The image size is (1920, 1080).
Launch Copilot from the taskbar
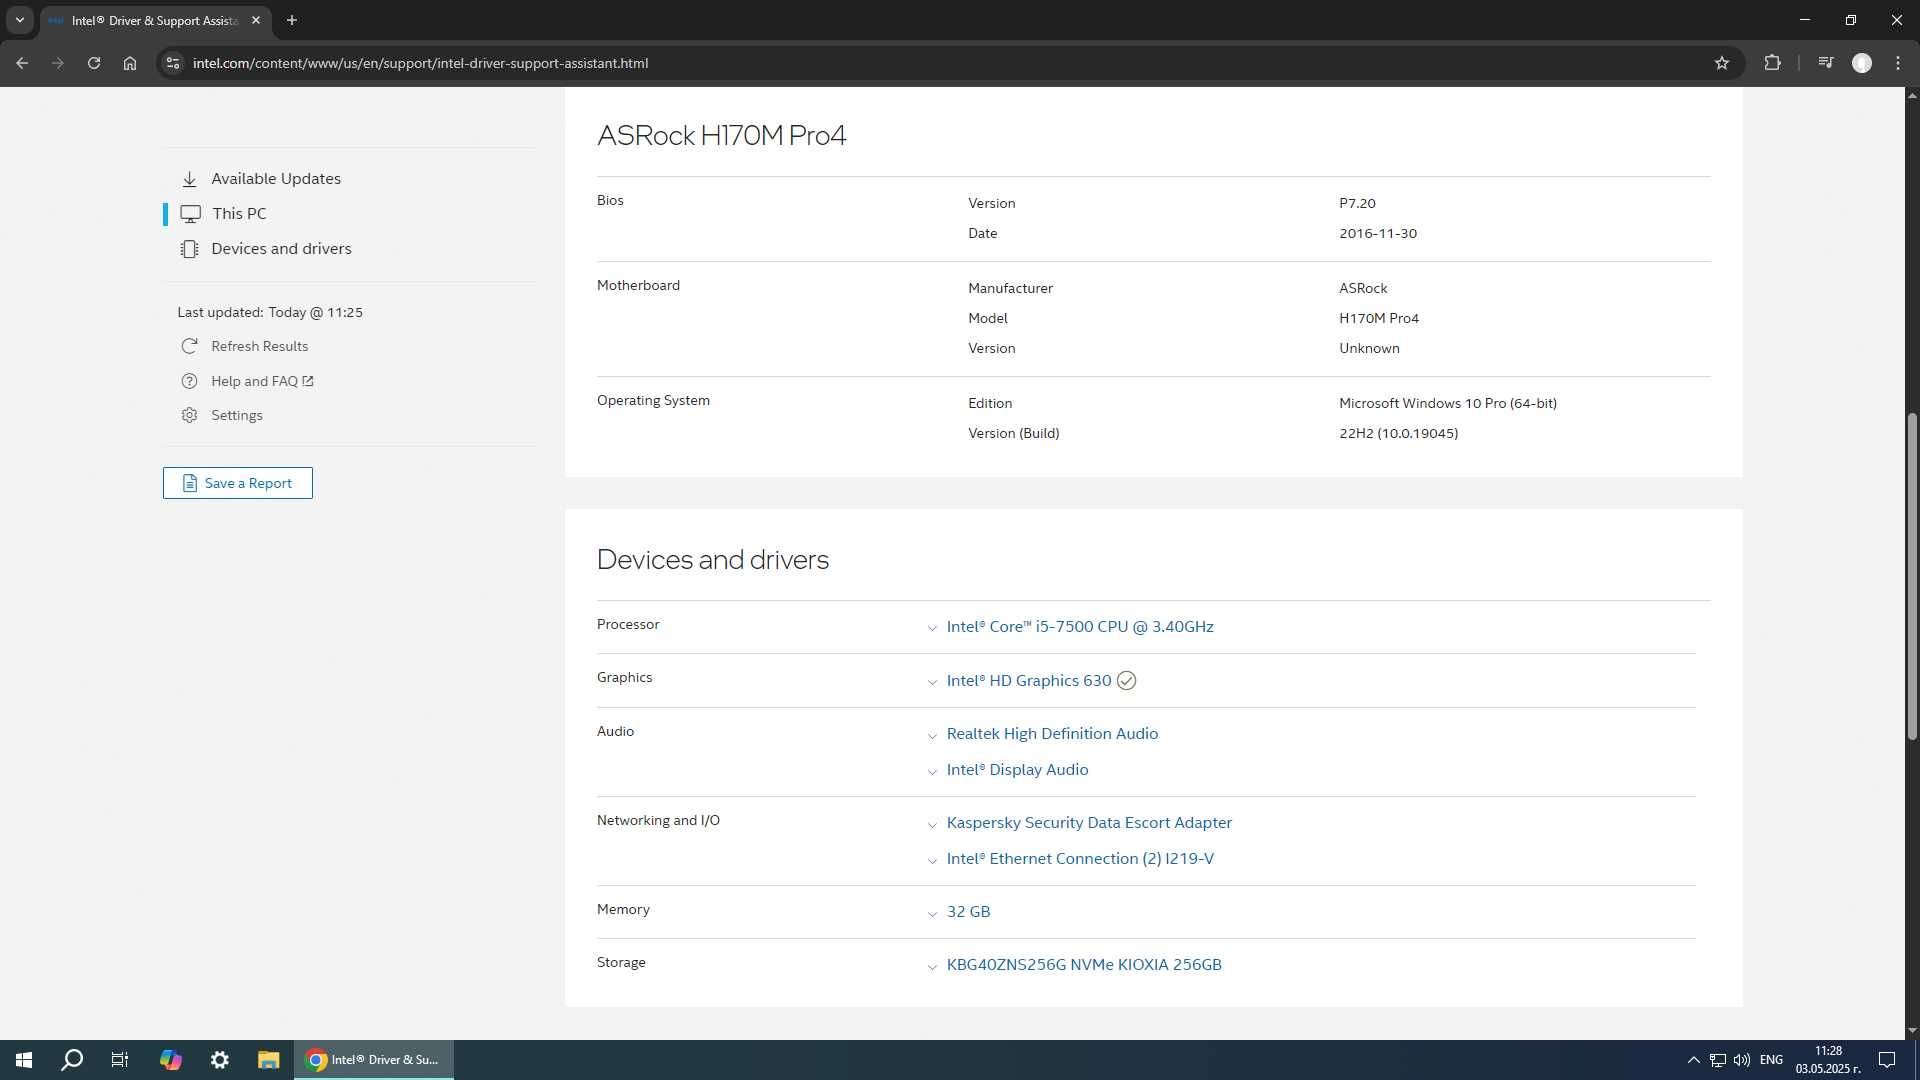(170, 1060)
